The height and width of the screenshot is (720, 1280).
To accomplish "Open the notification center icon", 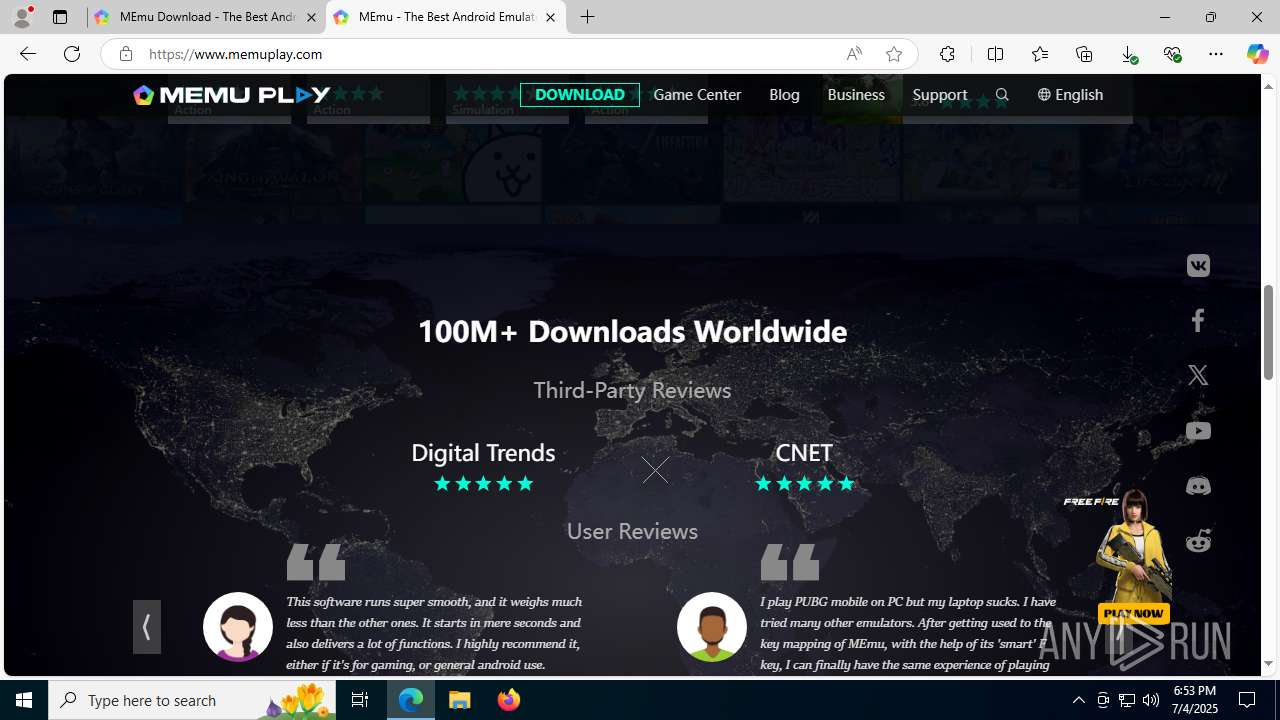I will click(x=1247, y=700).
